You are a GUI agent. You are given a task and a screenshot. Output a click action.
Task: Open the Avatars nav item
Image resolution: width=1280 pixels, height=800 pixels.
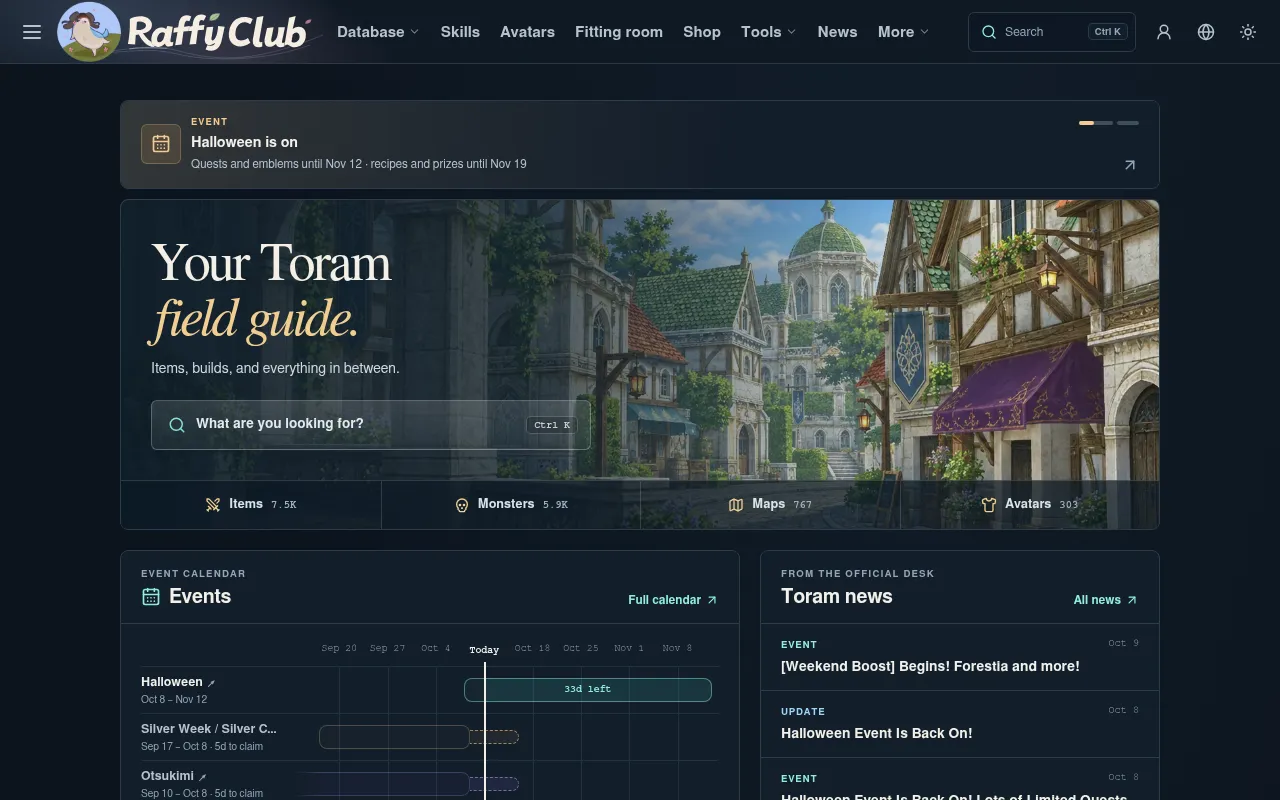pos(527,32)
